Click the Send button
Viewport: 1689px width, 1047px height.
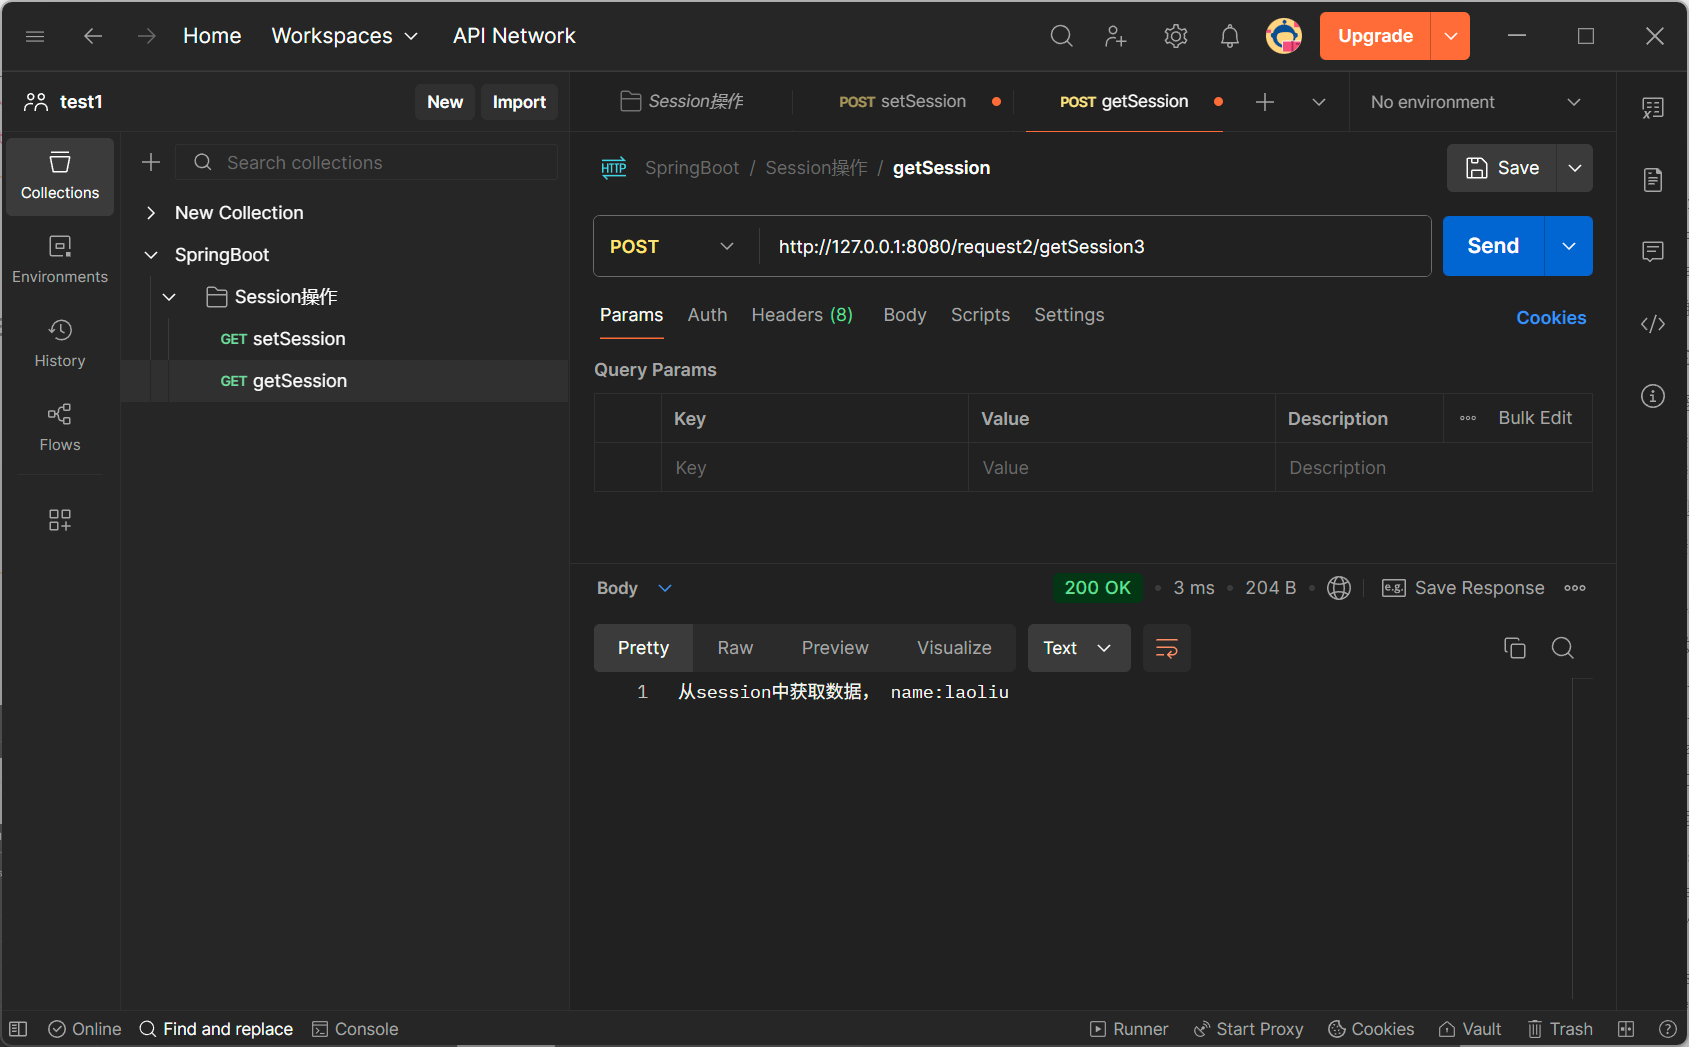click(1493, 246)
